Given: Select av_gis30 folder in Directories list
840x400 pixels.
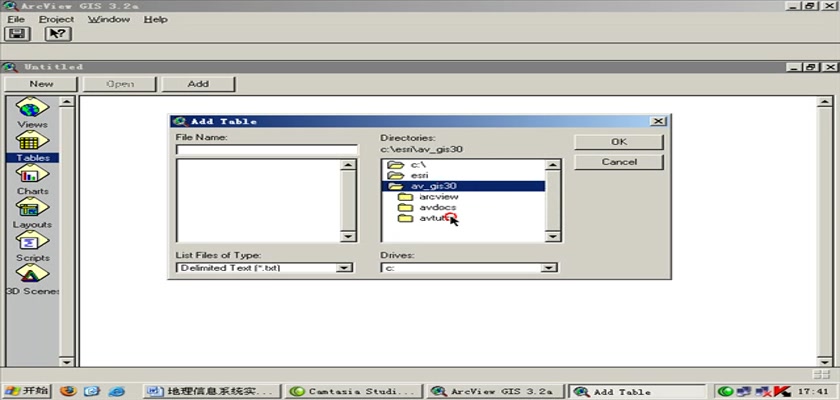Looking at the screenshot, I should point(463,186).
